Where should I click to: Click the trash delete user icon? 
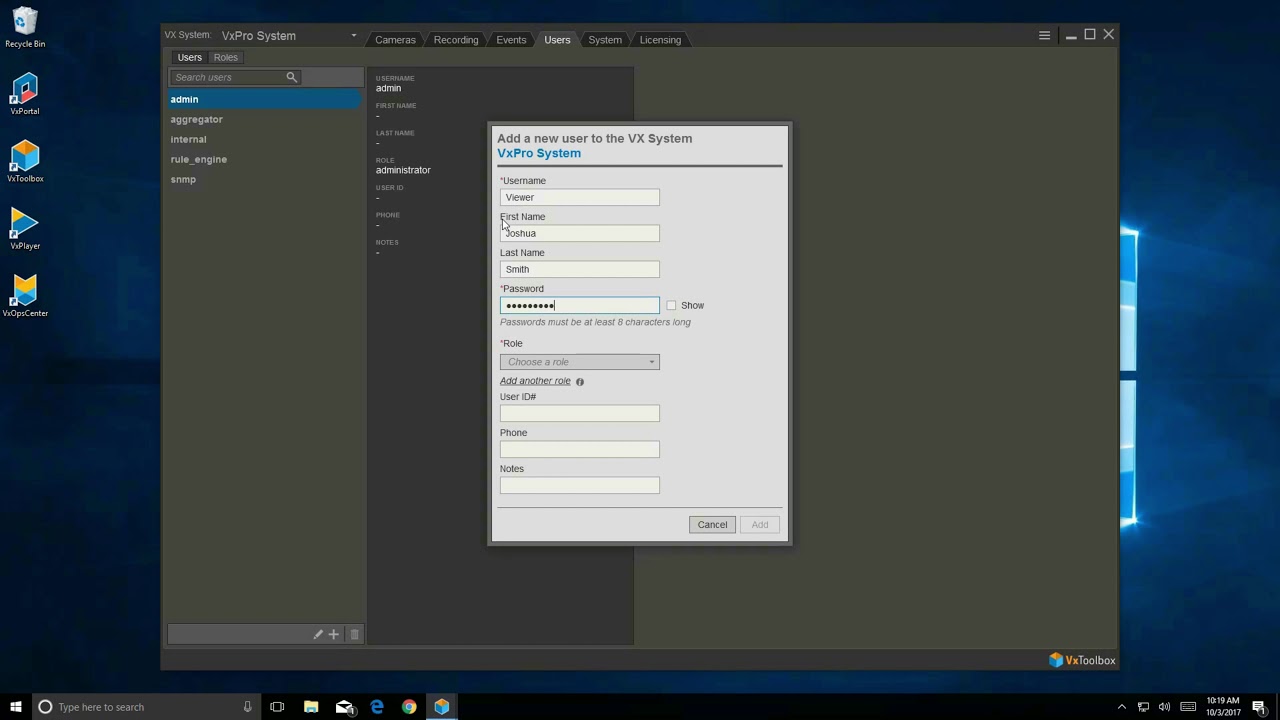[x=354, y=634]
